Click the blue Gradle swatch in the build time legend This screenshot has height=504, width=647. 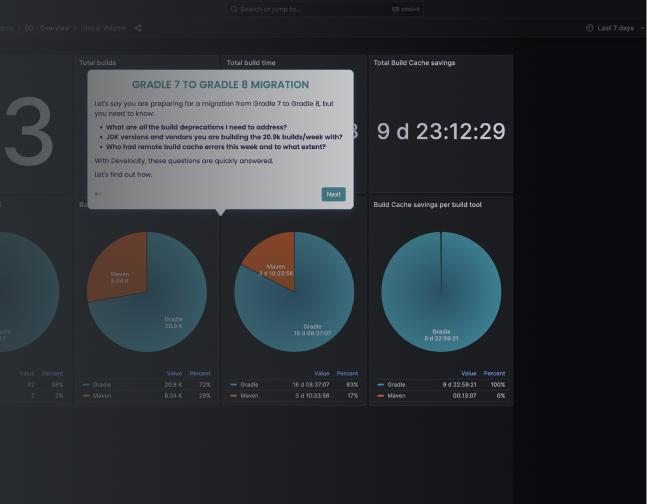[233, 385]
